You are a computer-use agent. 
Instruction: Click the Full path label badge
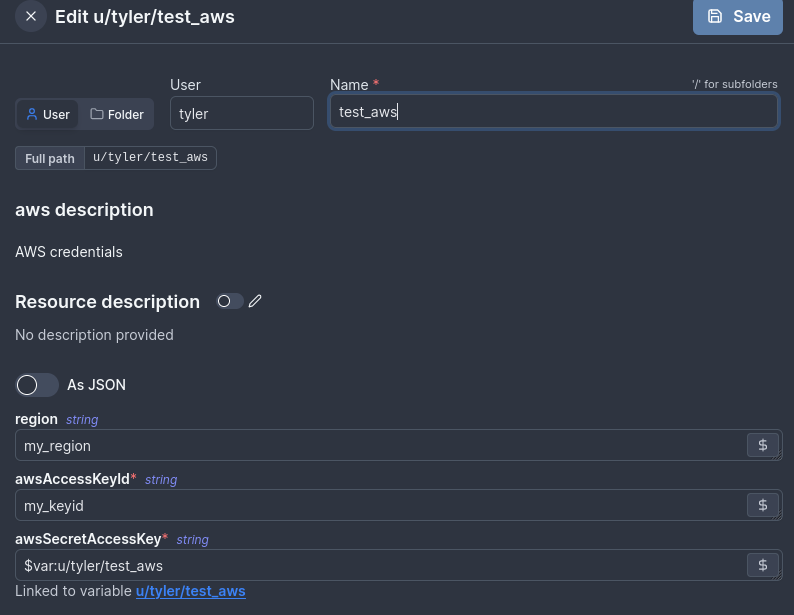tap(50, 158)
